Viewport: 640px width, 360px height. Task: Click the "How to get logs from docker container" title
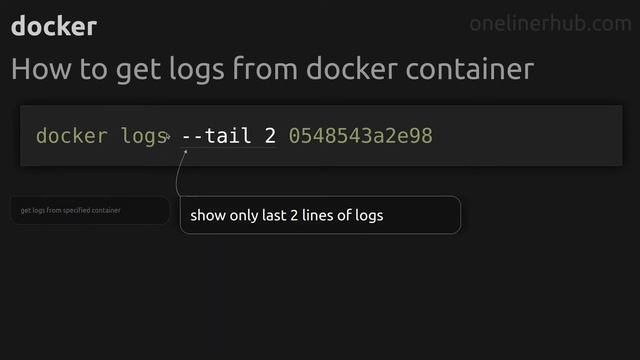click(272, 69)
